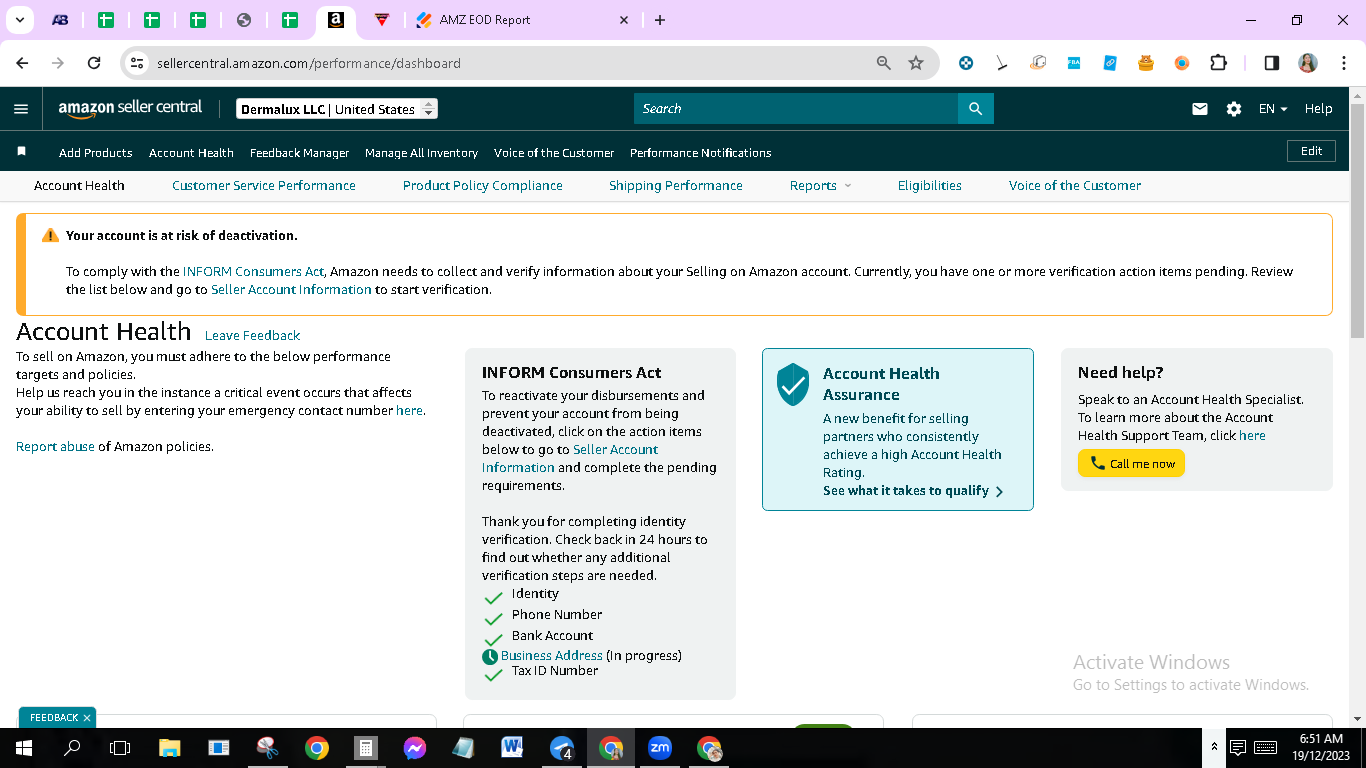This screenshot has width=1366, height=768.
Task: Open the Chrome Extensions puzzle icon
Action: click(1218, 63)
